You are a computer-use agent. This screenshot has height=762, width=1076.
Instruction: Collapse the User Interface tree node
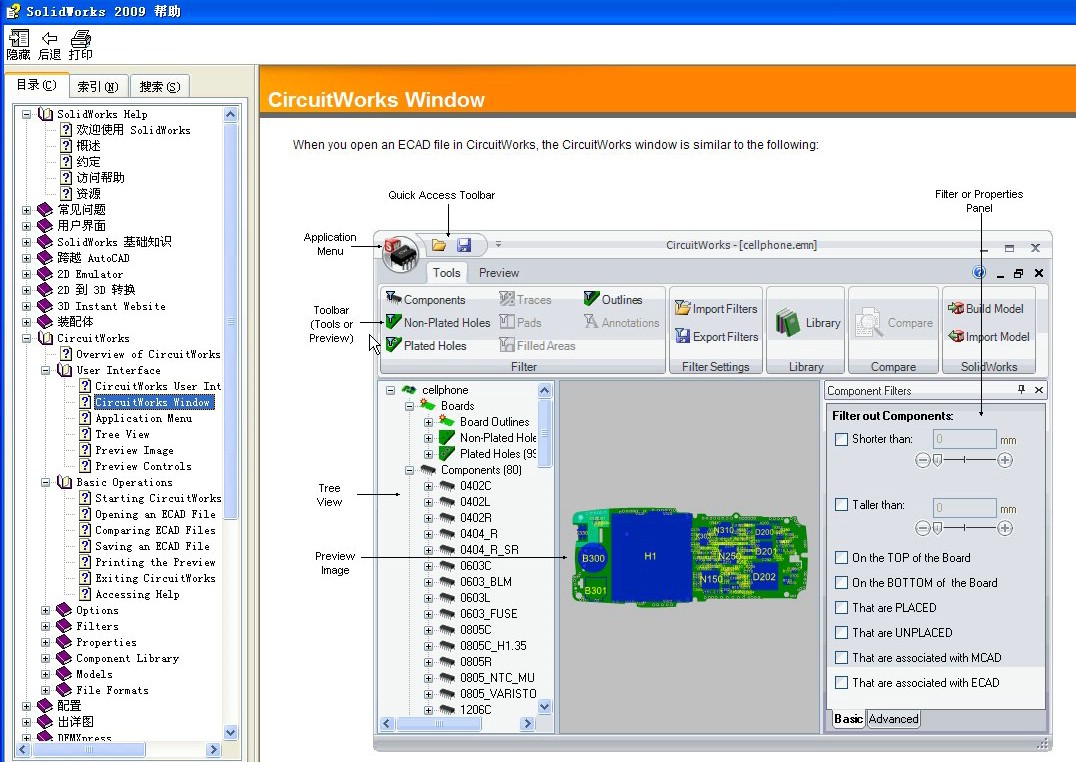(45, 370)
